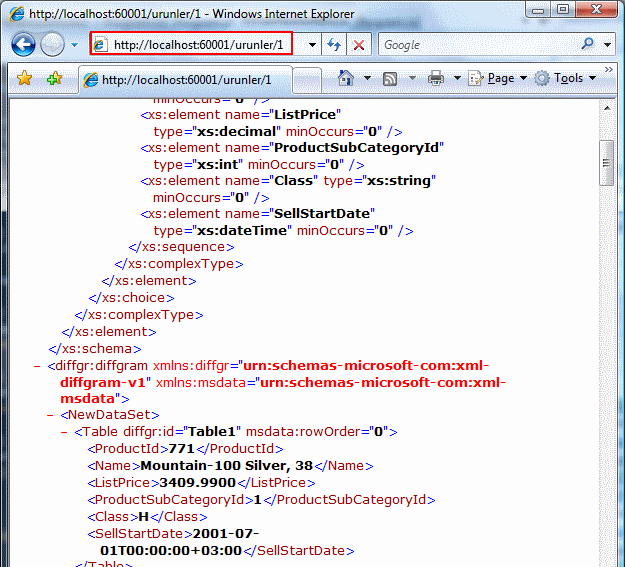Click the search magnifier icon
This screenshot has height=567, width=625.
click(588, 45)
